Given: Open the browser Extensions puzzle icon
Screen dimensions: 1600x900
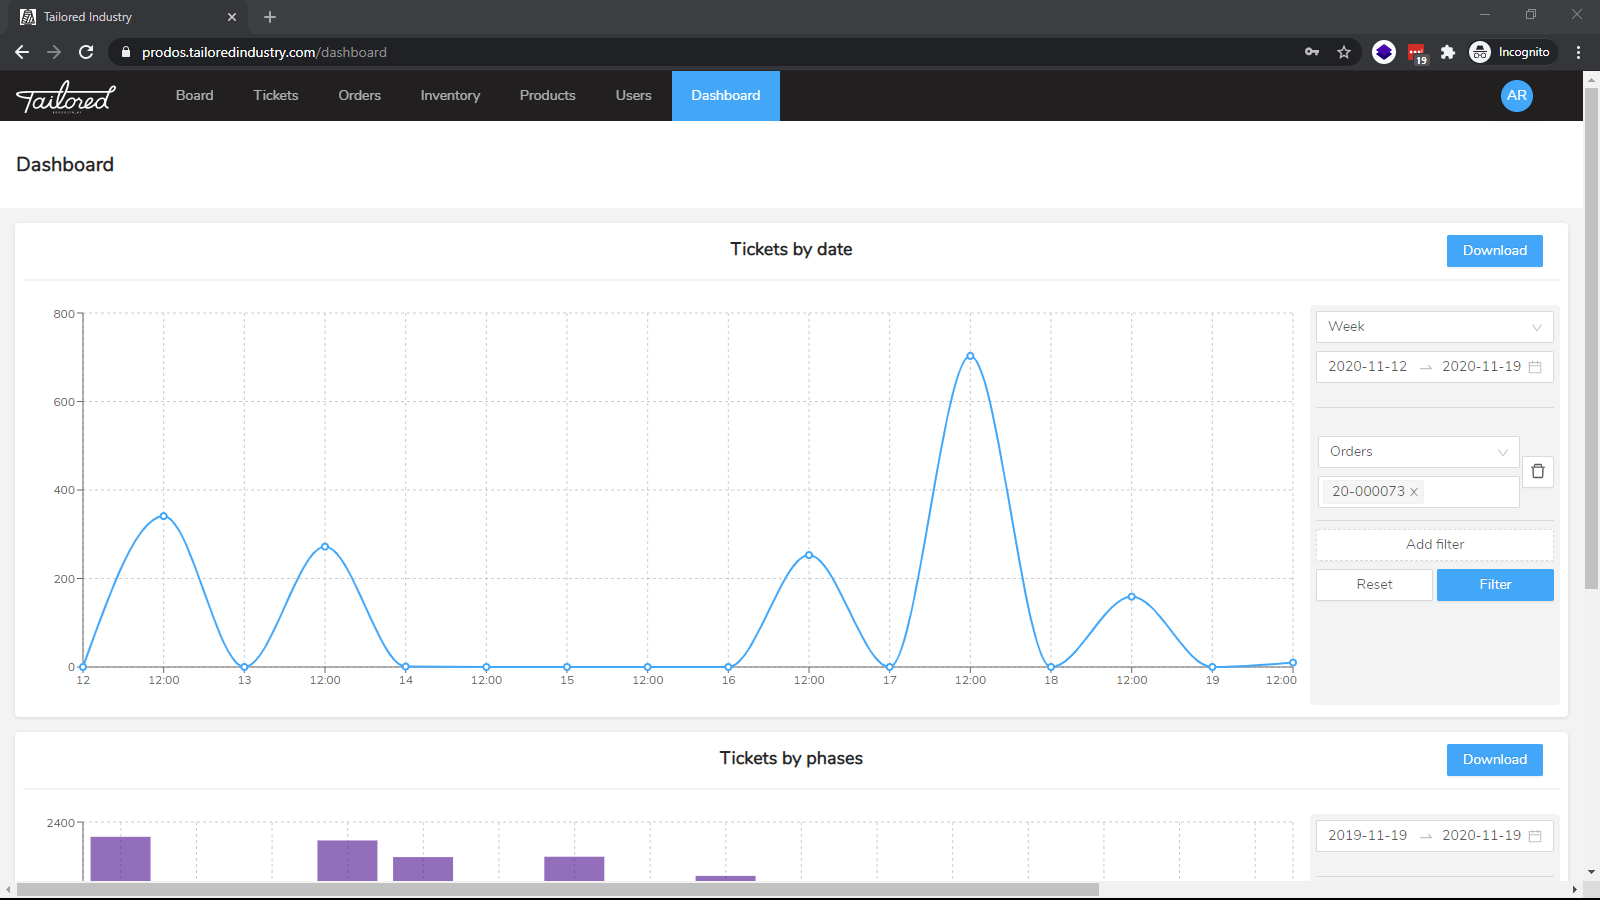Looking at the screenshot, I should point(1448,52).
